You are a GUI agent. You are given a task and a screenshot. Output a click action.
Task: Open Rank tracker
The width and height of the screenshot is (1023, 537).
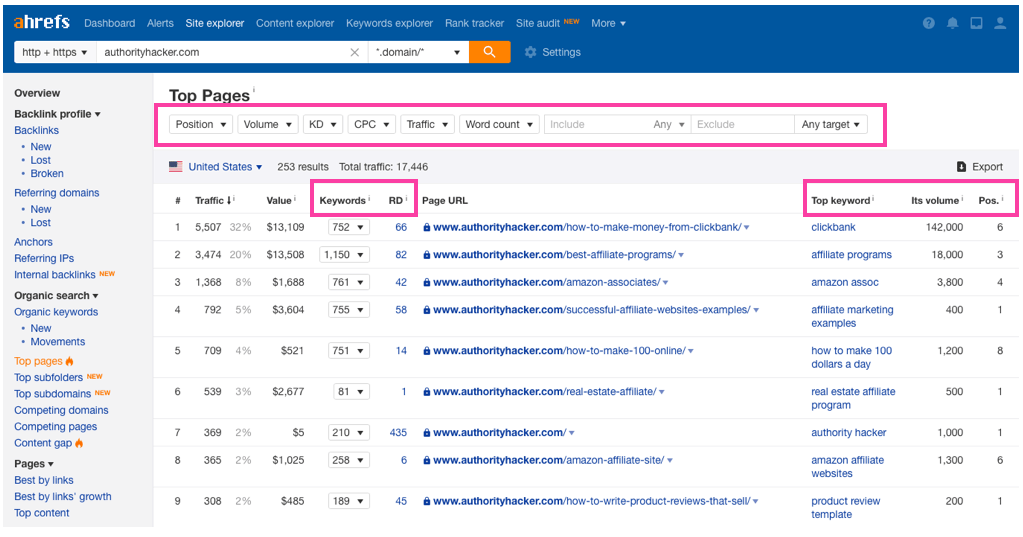pyautogui.click(x=474, y=23)
